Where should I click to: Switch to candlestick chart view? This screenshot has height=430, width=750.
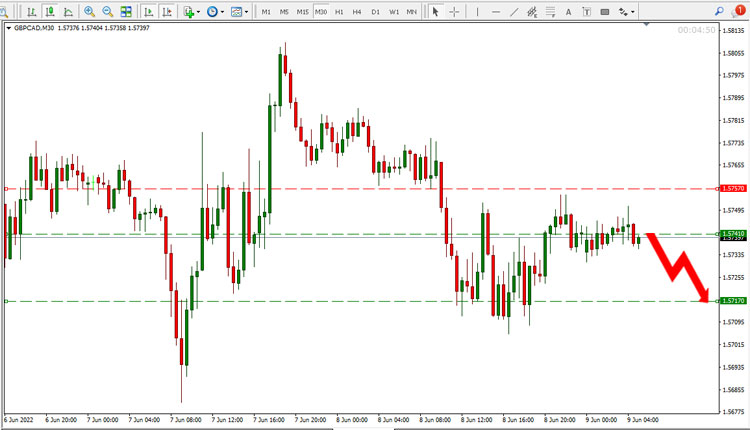point(50,11)
